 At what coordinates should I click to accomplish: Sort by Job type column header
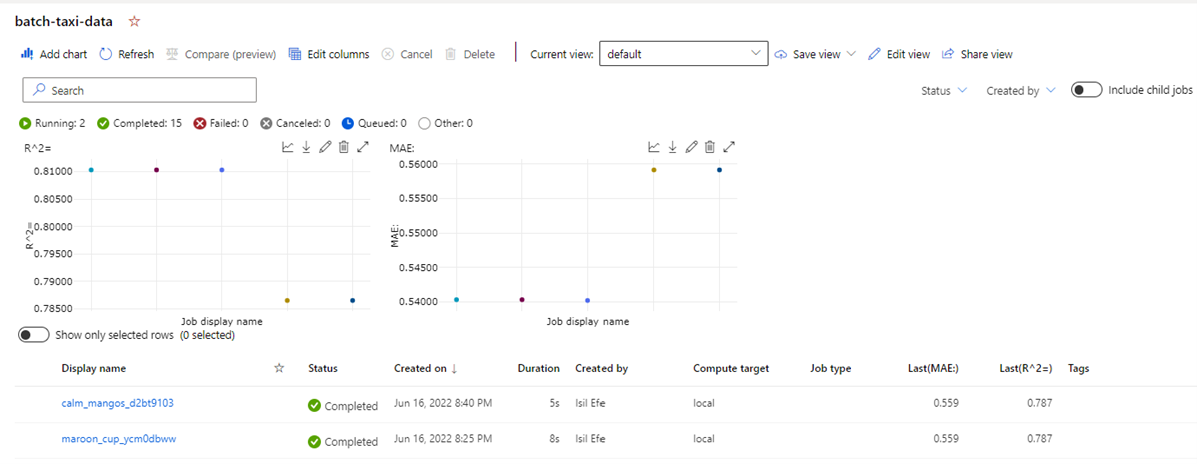831,368
